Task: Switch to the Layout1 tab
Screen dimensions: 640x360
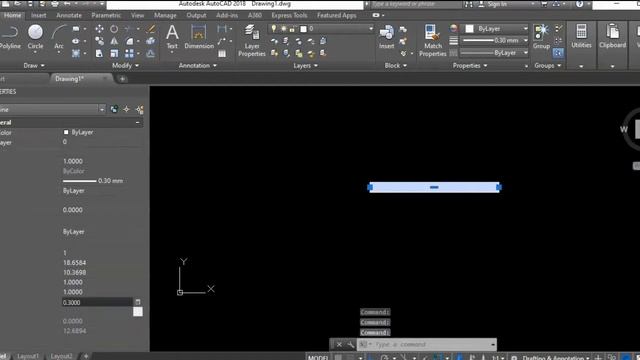Action: 28,356
